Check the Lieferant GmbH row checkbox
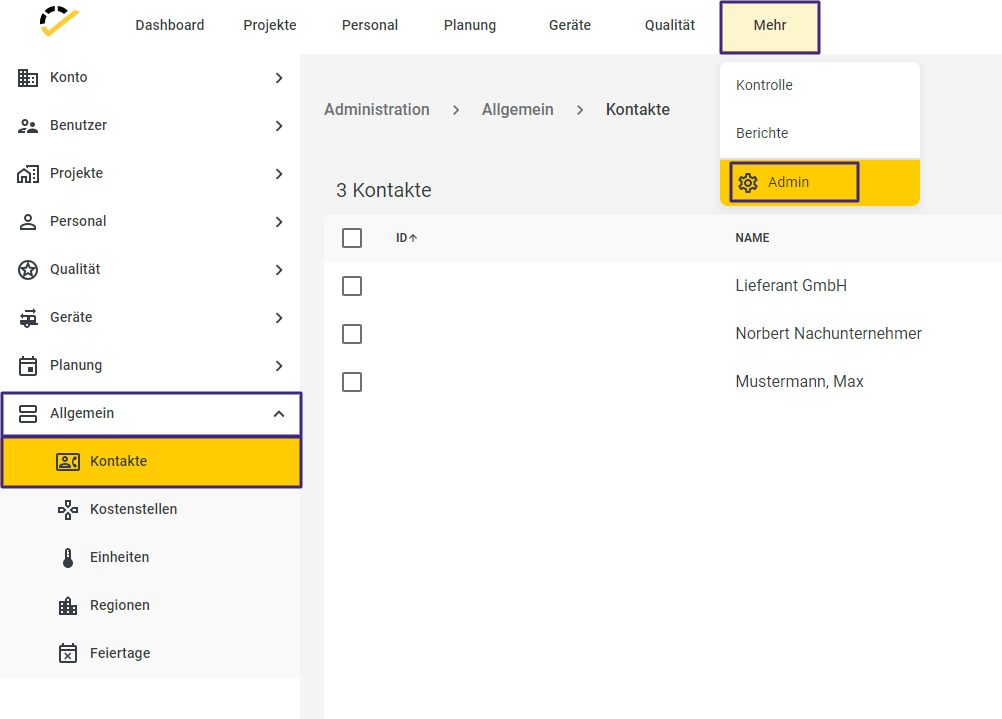 351,286
